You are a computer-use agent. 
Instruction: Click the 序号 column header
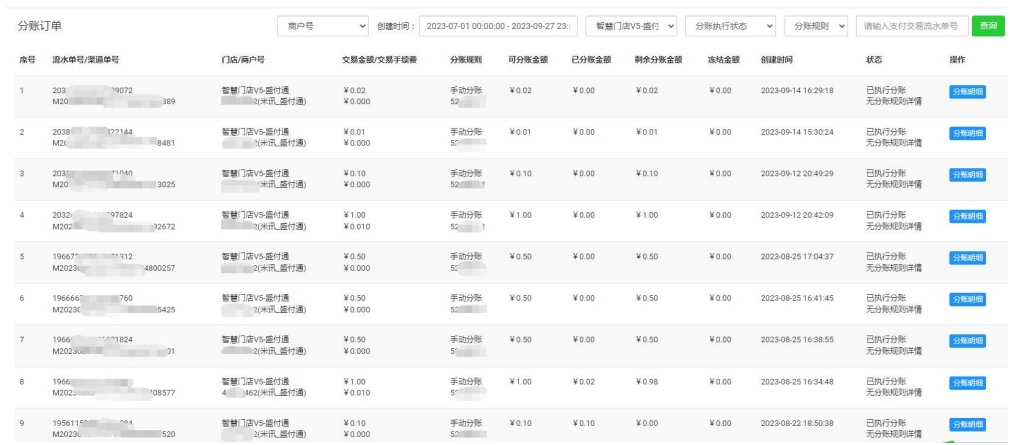coord(27,60)
